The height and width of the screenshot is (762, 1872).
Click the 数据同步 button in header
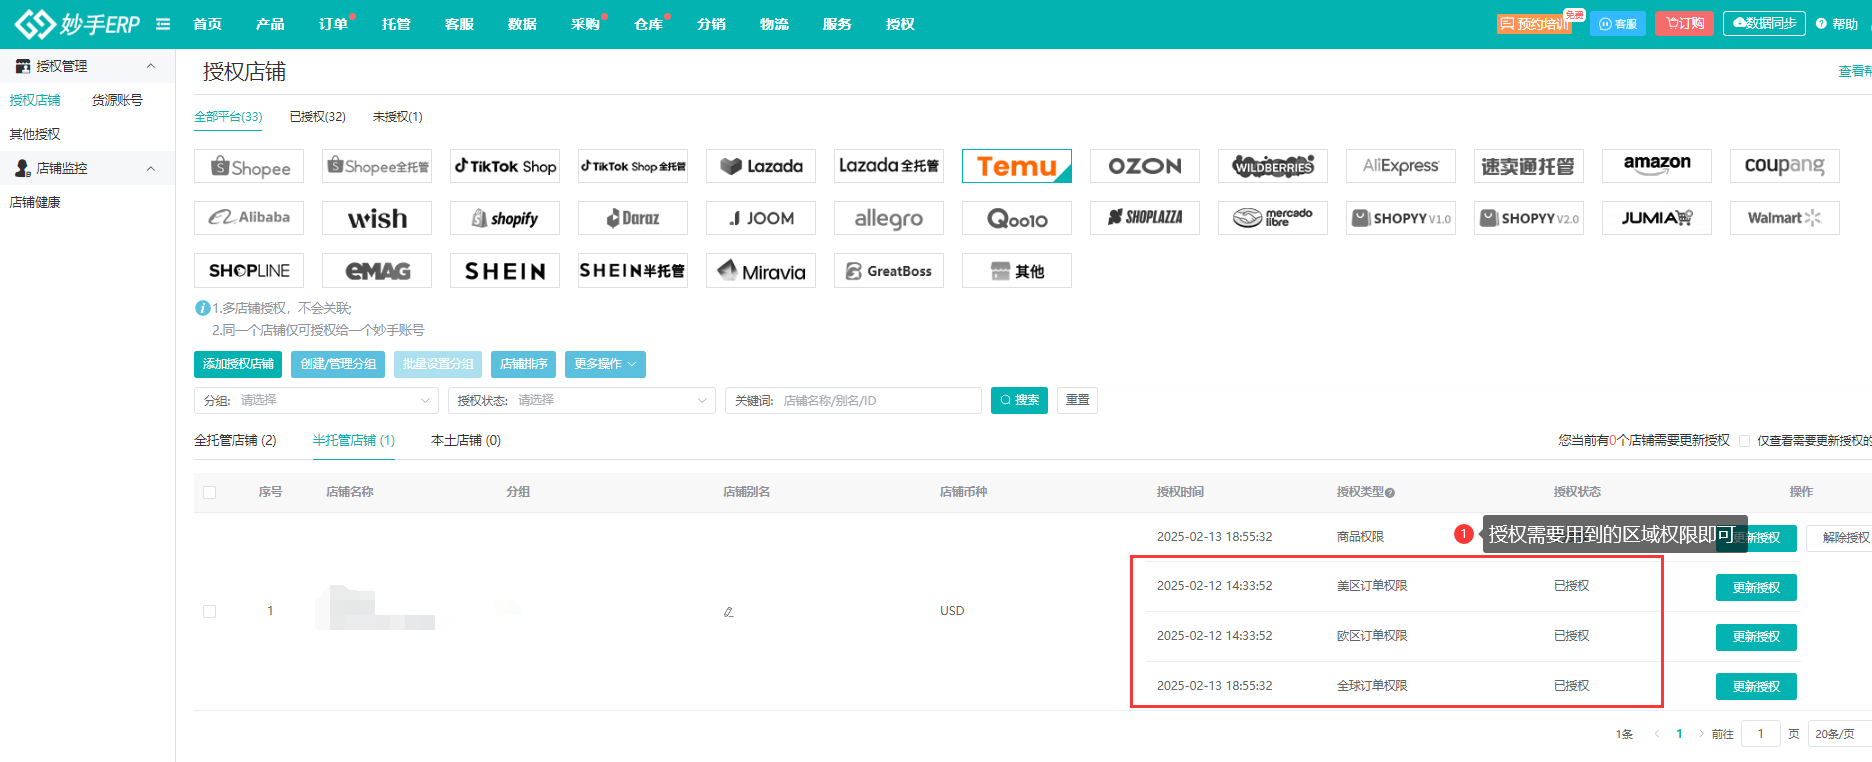coord(1764,23)
